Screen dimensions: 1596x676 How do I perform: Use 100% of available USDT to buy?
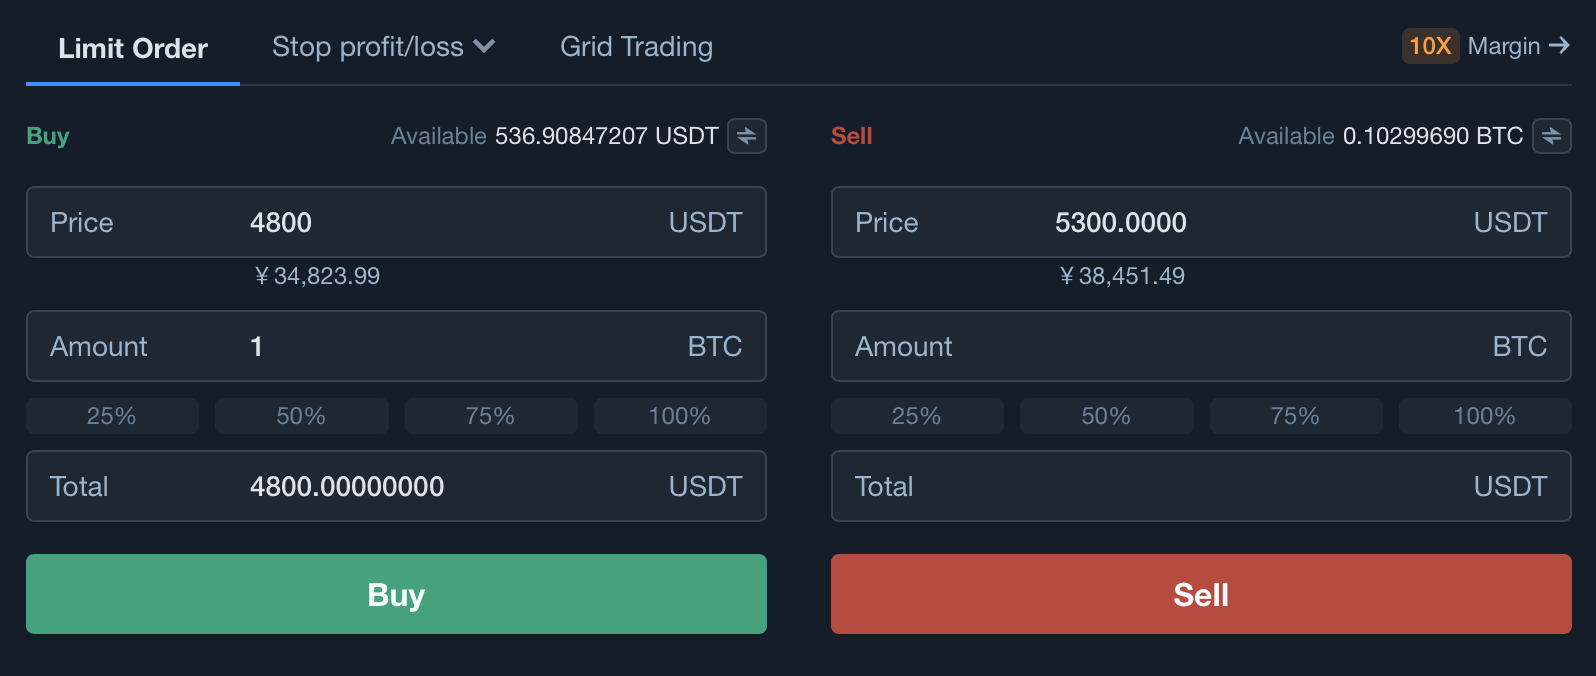click(680, 416)
